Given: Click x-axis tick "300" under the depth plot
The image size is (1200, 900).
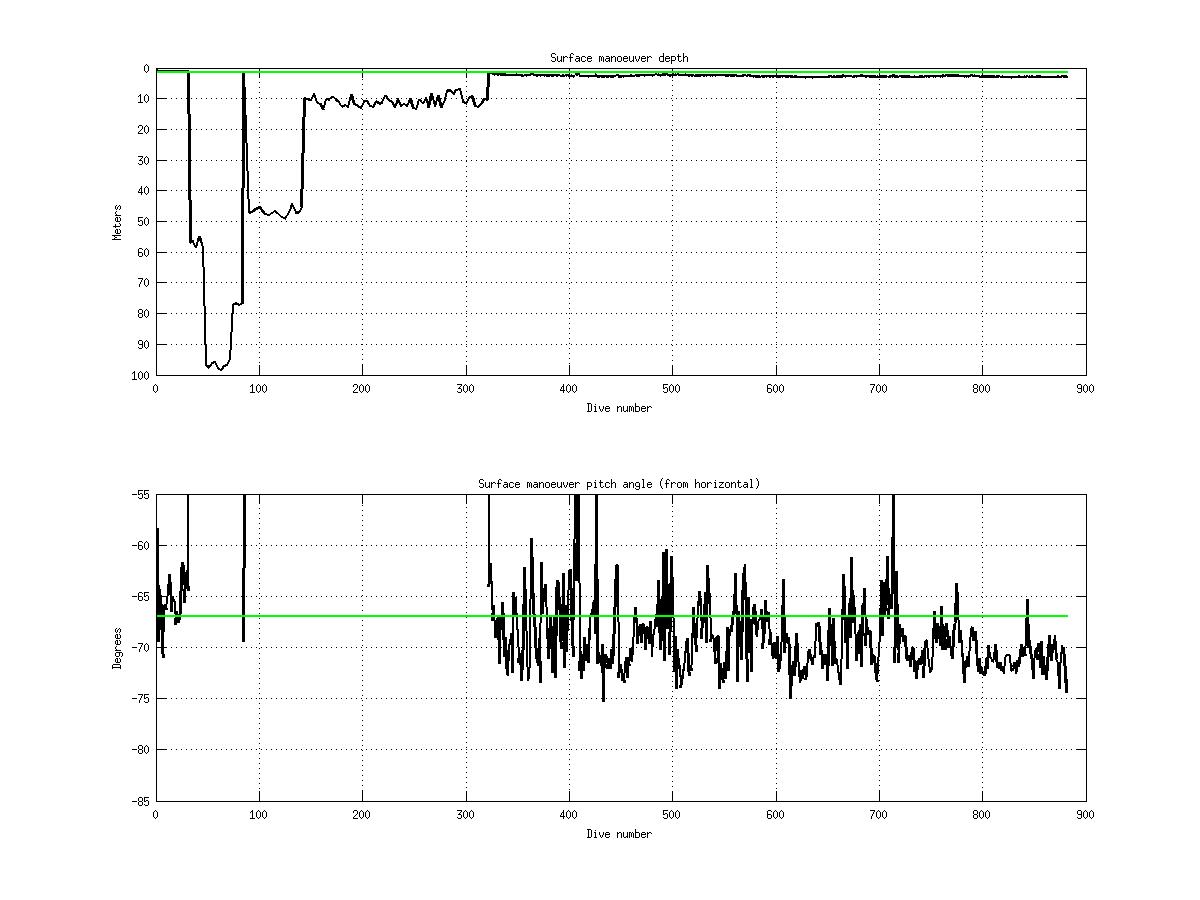Looking at the screenshot, I should point(465,388).
